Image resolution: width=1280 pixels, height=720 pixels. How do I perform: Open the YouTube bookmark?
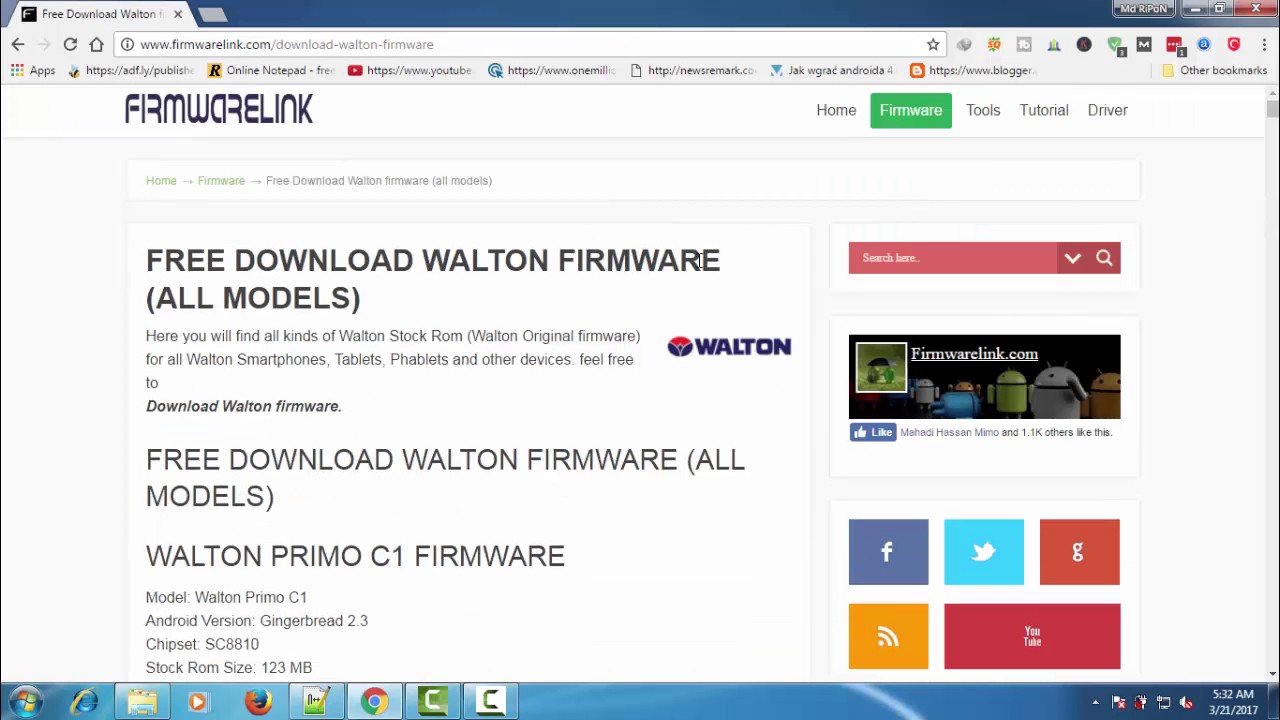(410, 70)
